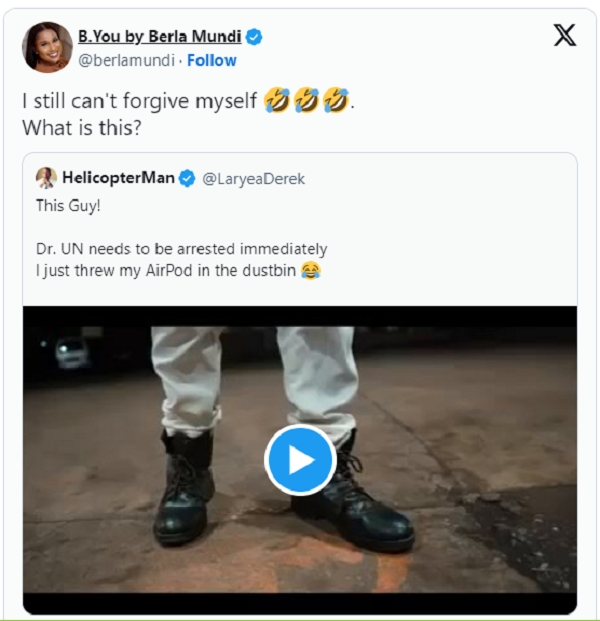Click the X logo in the top corner
The height and width of the screenshot is (621, 600).
(564, 37)
